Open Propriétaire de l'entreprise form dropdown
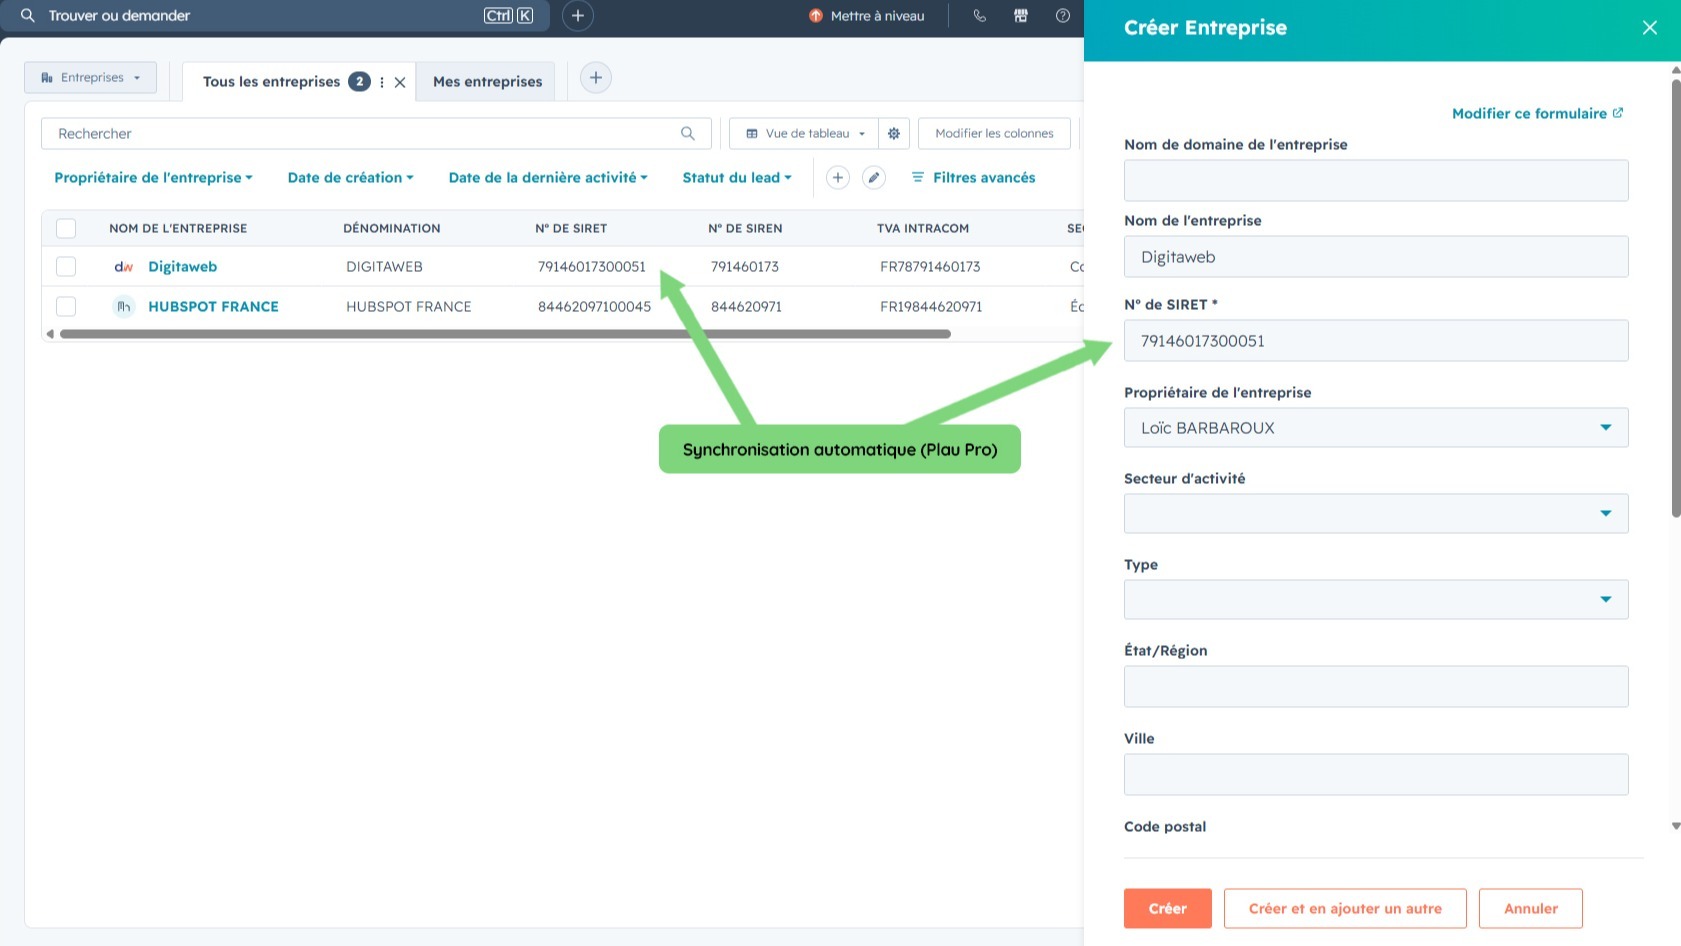This screenshot has height=946, width=1681. coord(1376,428)
